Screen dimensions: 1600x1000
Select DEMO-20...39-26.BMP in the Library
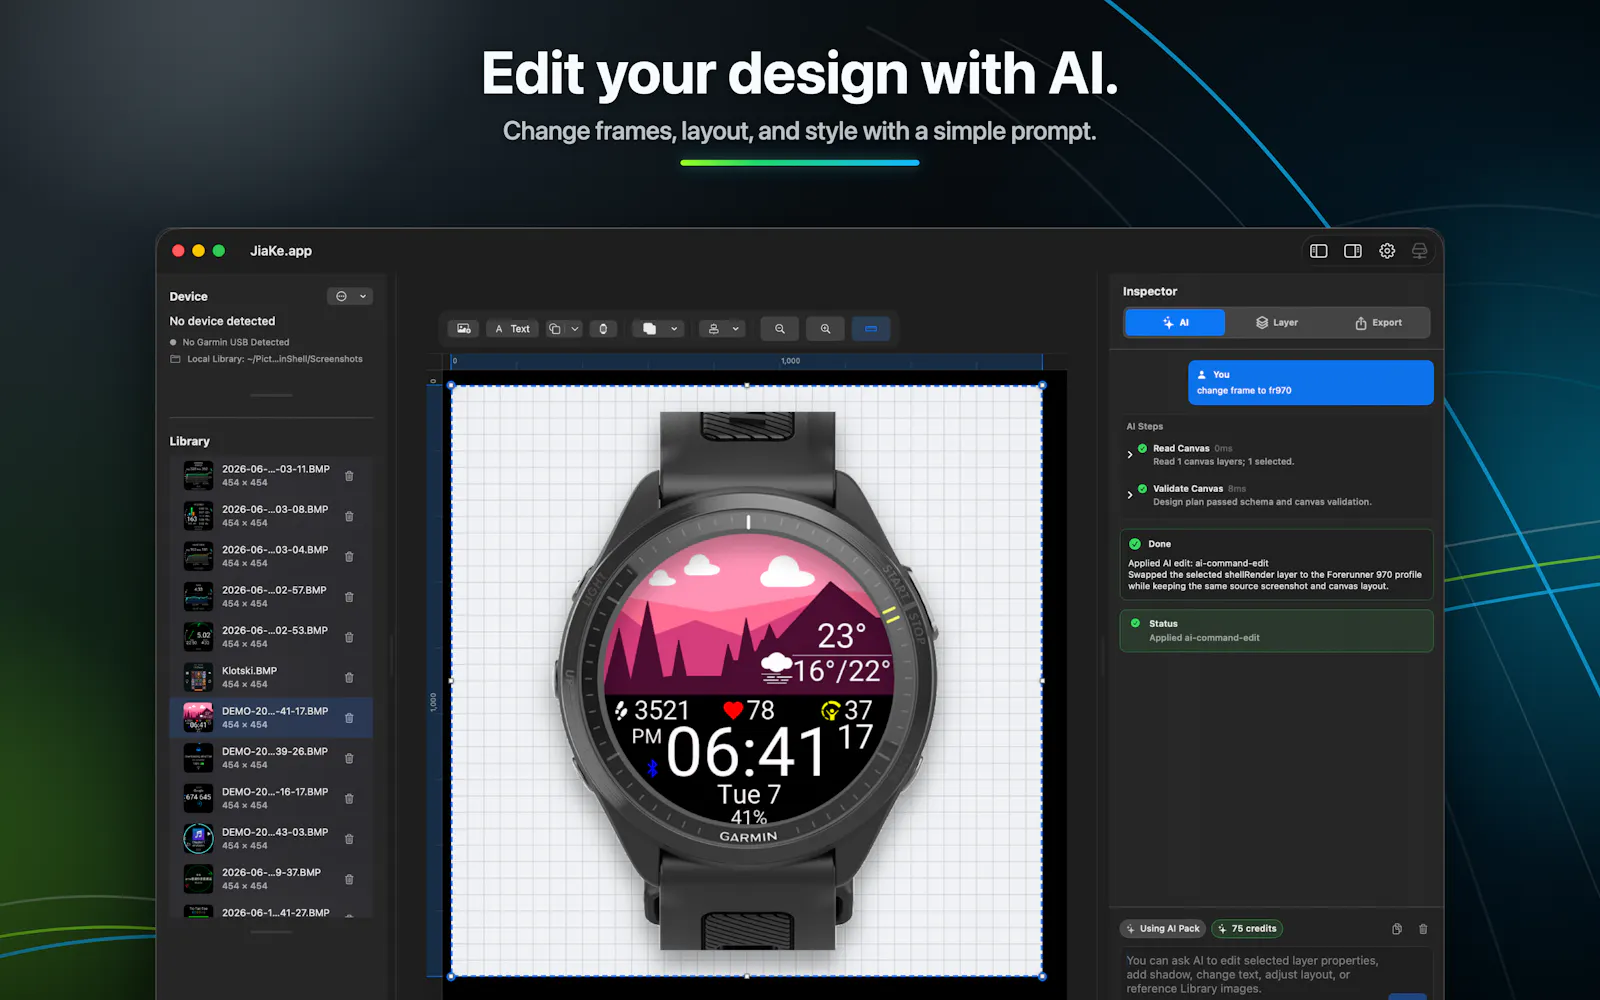[271, 758]
